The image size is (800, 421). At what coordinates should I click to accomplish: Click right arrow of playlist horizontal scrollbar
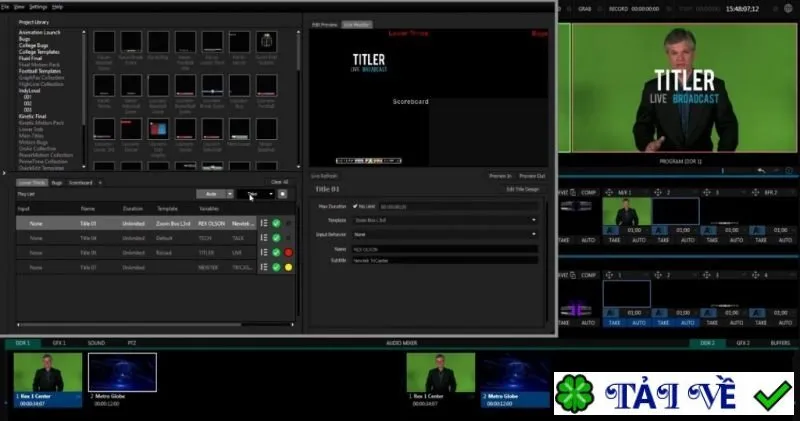pyautogui.click(x=292, y=325)
